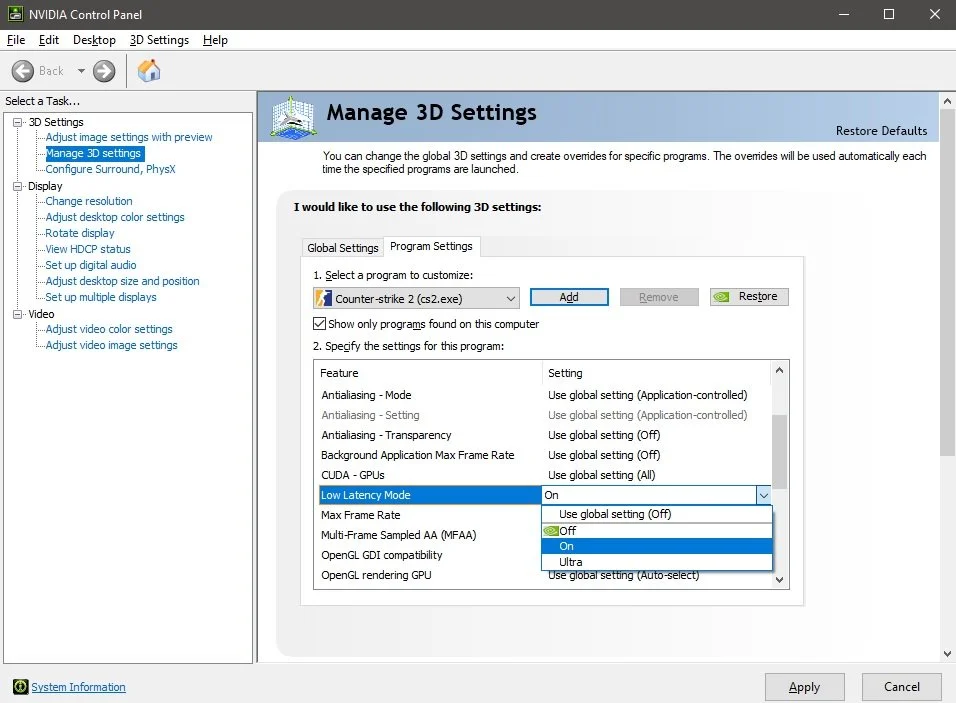Click the Back navigation arrow

point(24,71)
